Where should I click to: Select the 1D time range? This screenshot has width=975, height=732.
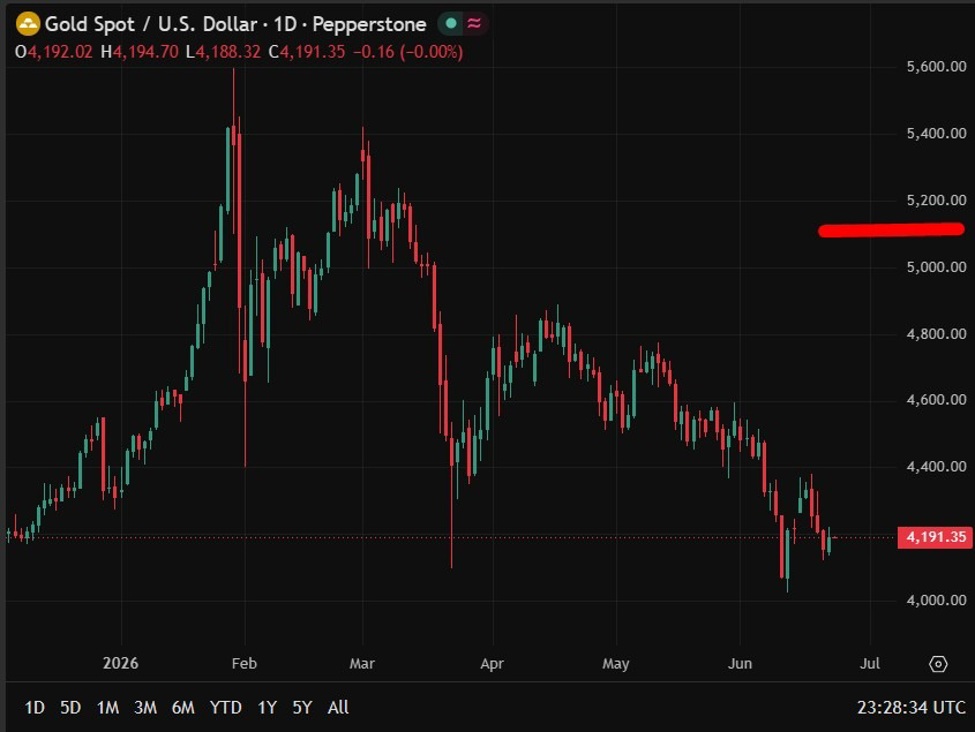(x=34, y=708)
